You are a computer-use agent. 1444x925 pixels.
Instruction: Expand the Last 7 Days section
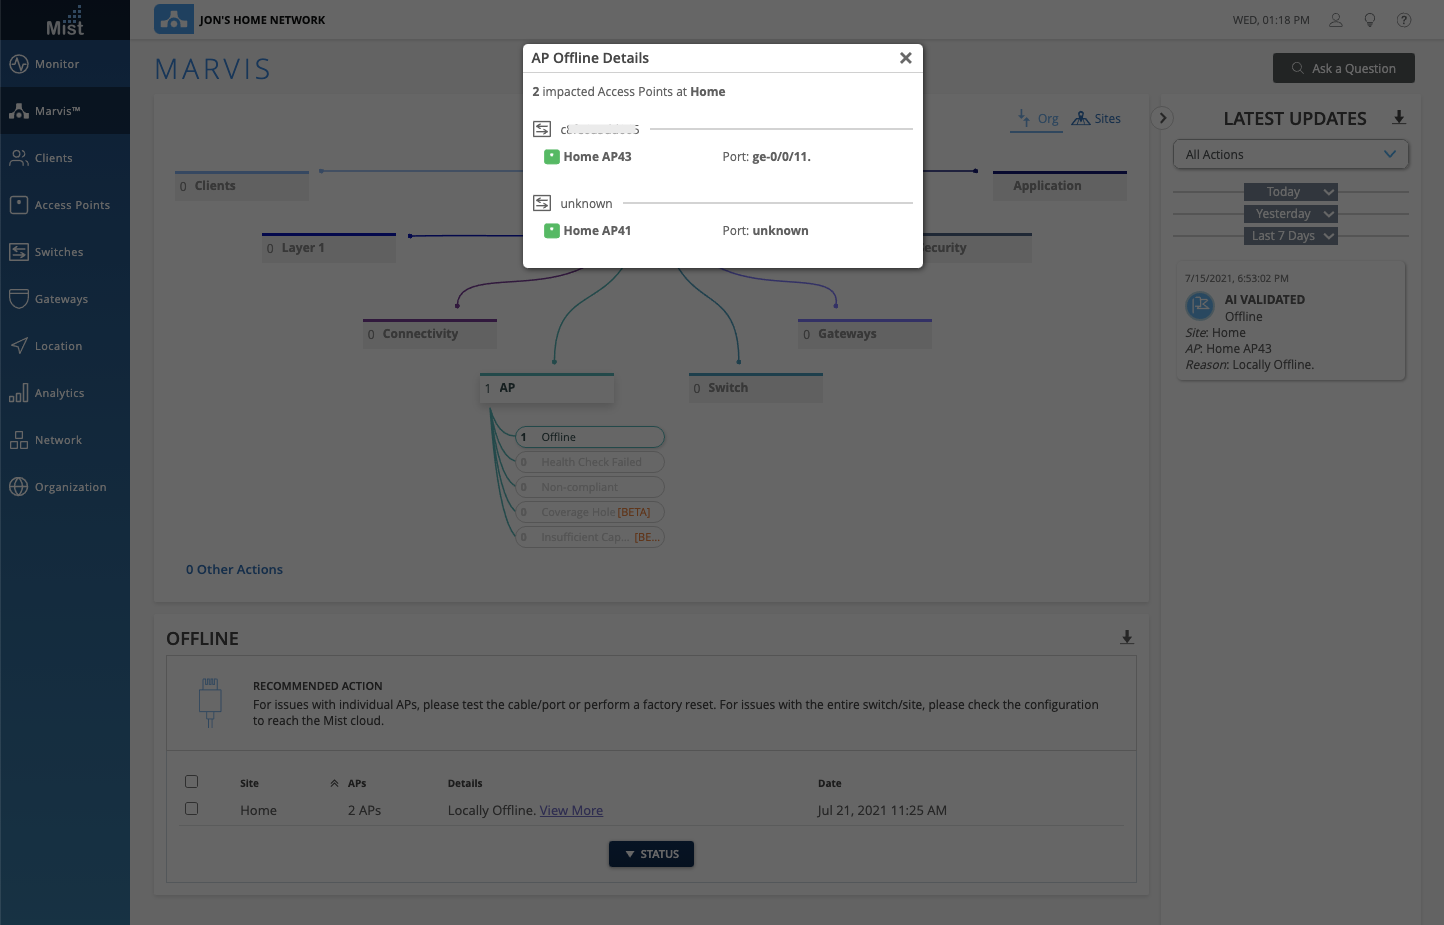pos(1290,236)
